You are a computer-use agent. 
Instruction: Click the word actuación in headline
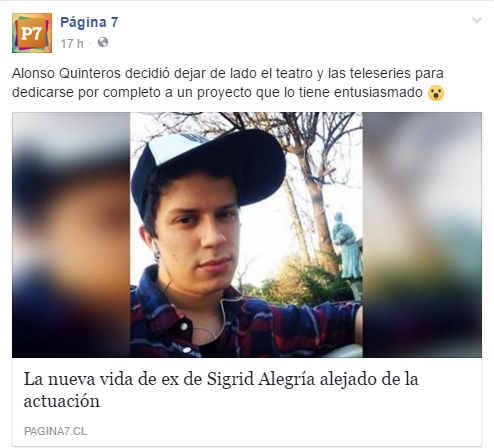click(x=62, y=401)
